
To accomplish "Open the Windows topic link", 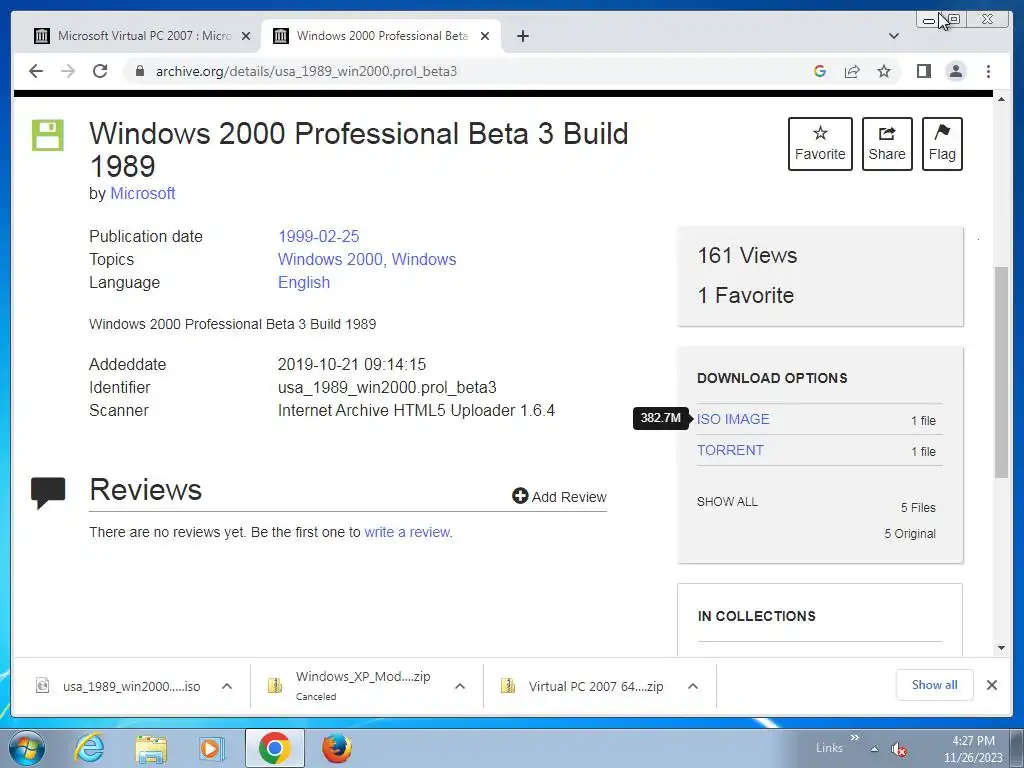I will 424,259.
